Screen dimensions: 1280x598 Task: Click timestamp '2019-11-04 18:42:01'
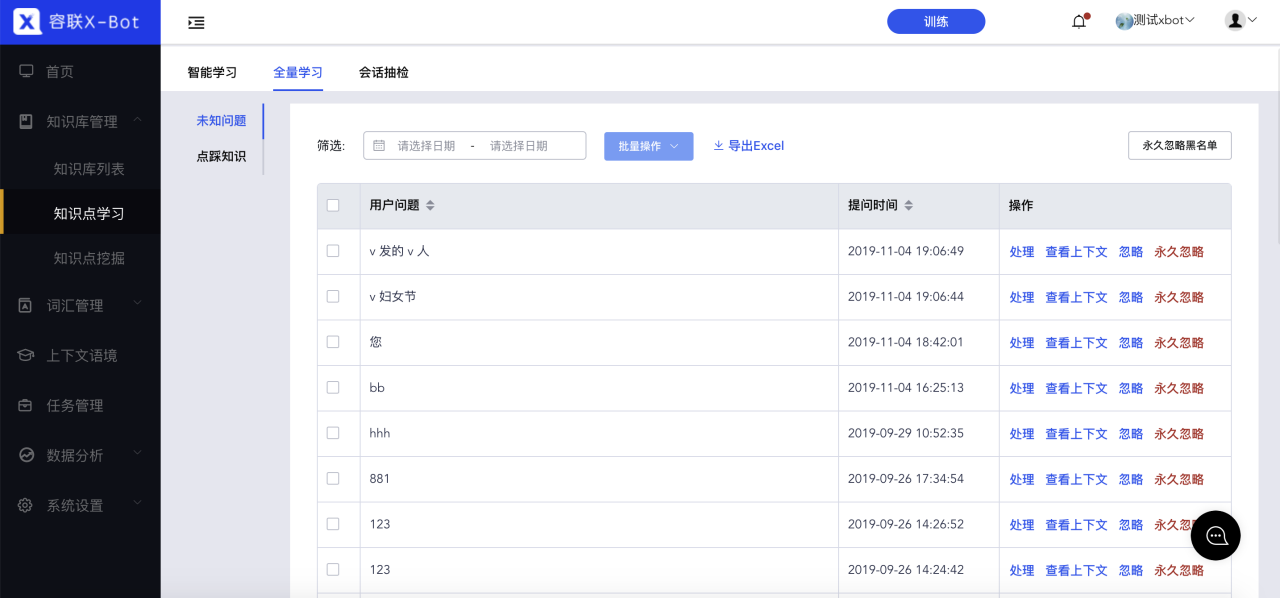pyautogui.click(x=906, y=342)
